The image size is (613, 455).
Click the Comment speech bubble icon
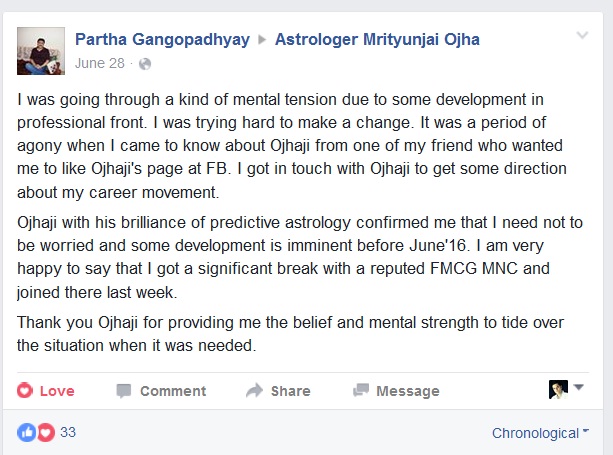pos(124,391)
